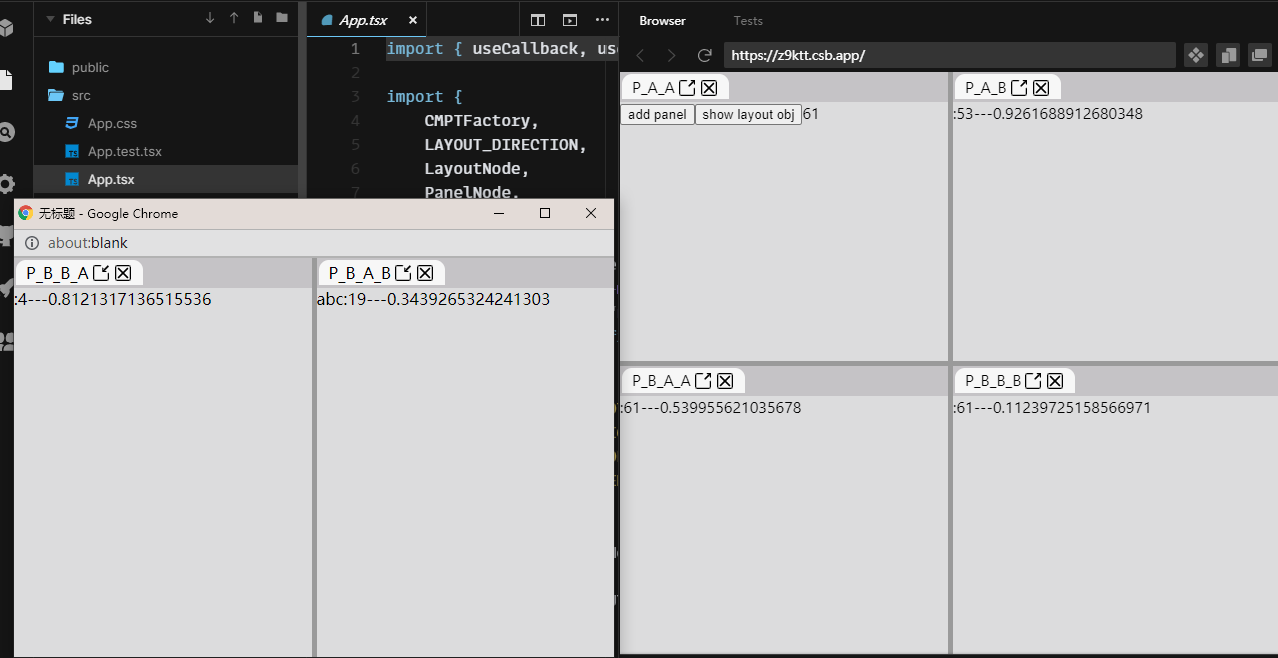The height and width of the screenshot is (658, 1278).
Task: Open the search icon in the activity sidebar
Action: [x=6, y=132]
